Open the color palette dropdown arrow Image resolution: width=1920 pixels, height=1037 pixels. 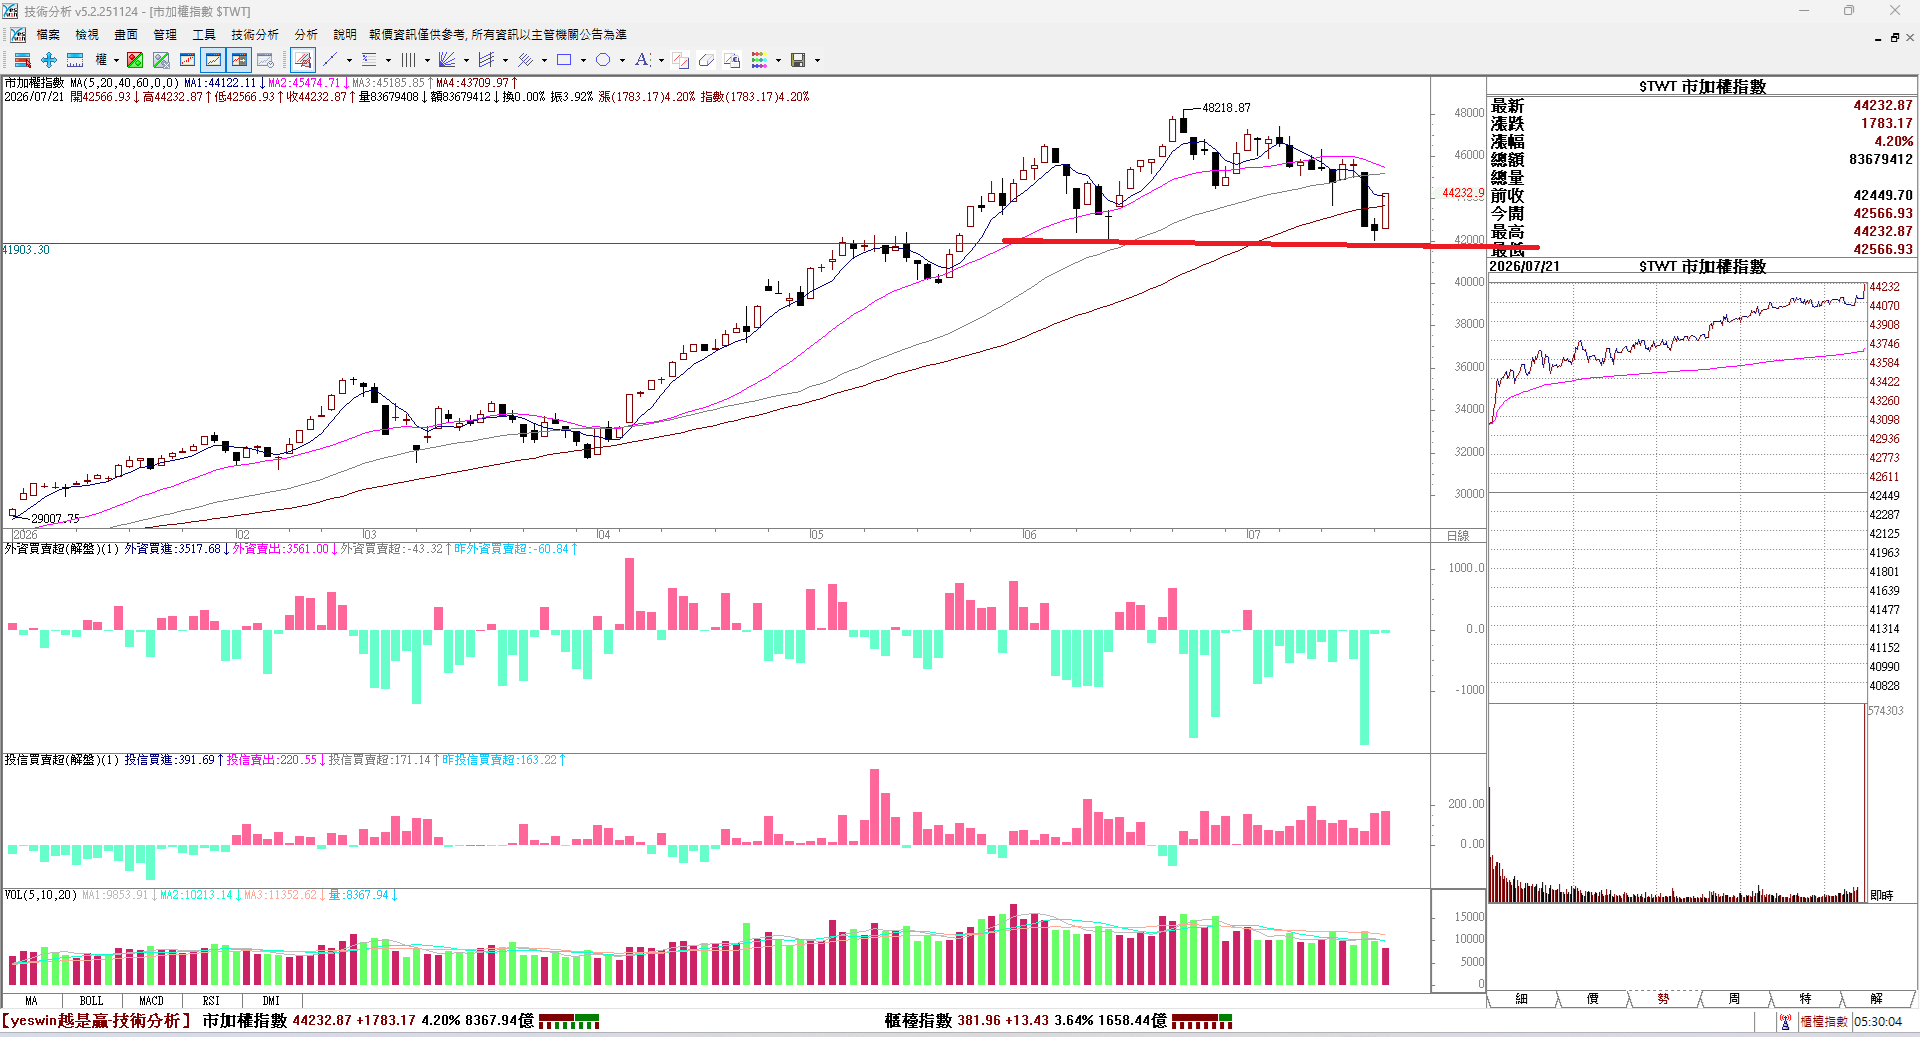pyautogui.click(x=778, y=60)
